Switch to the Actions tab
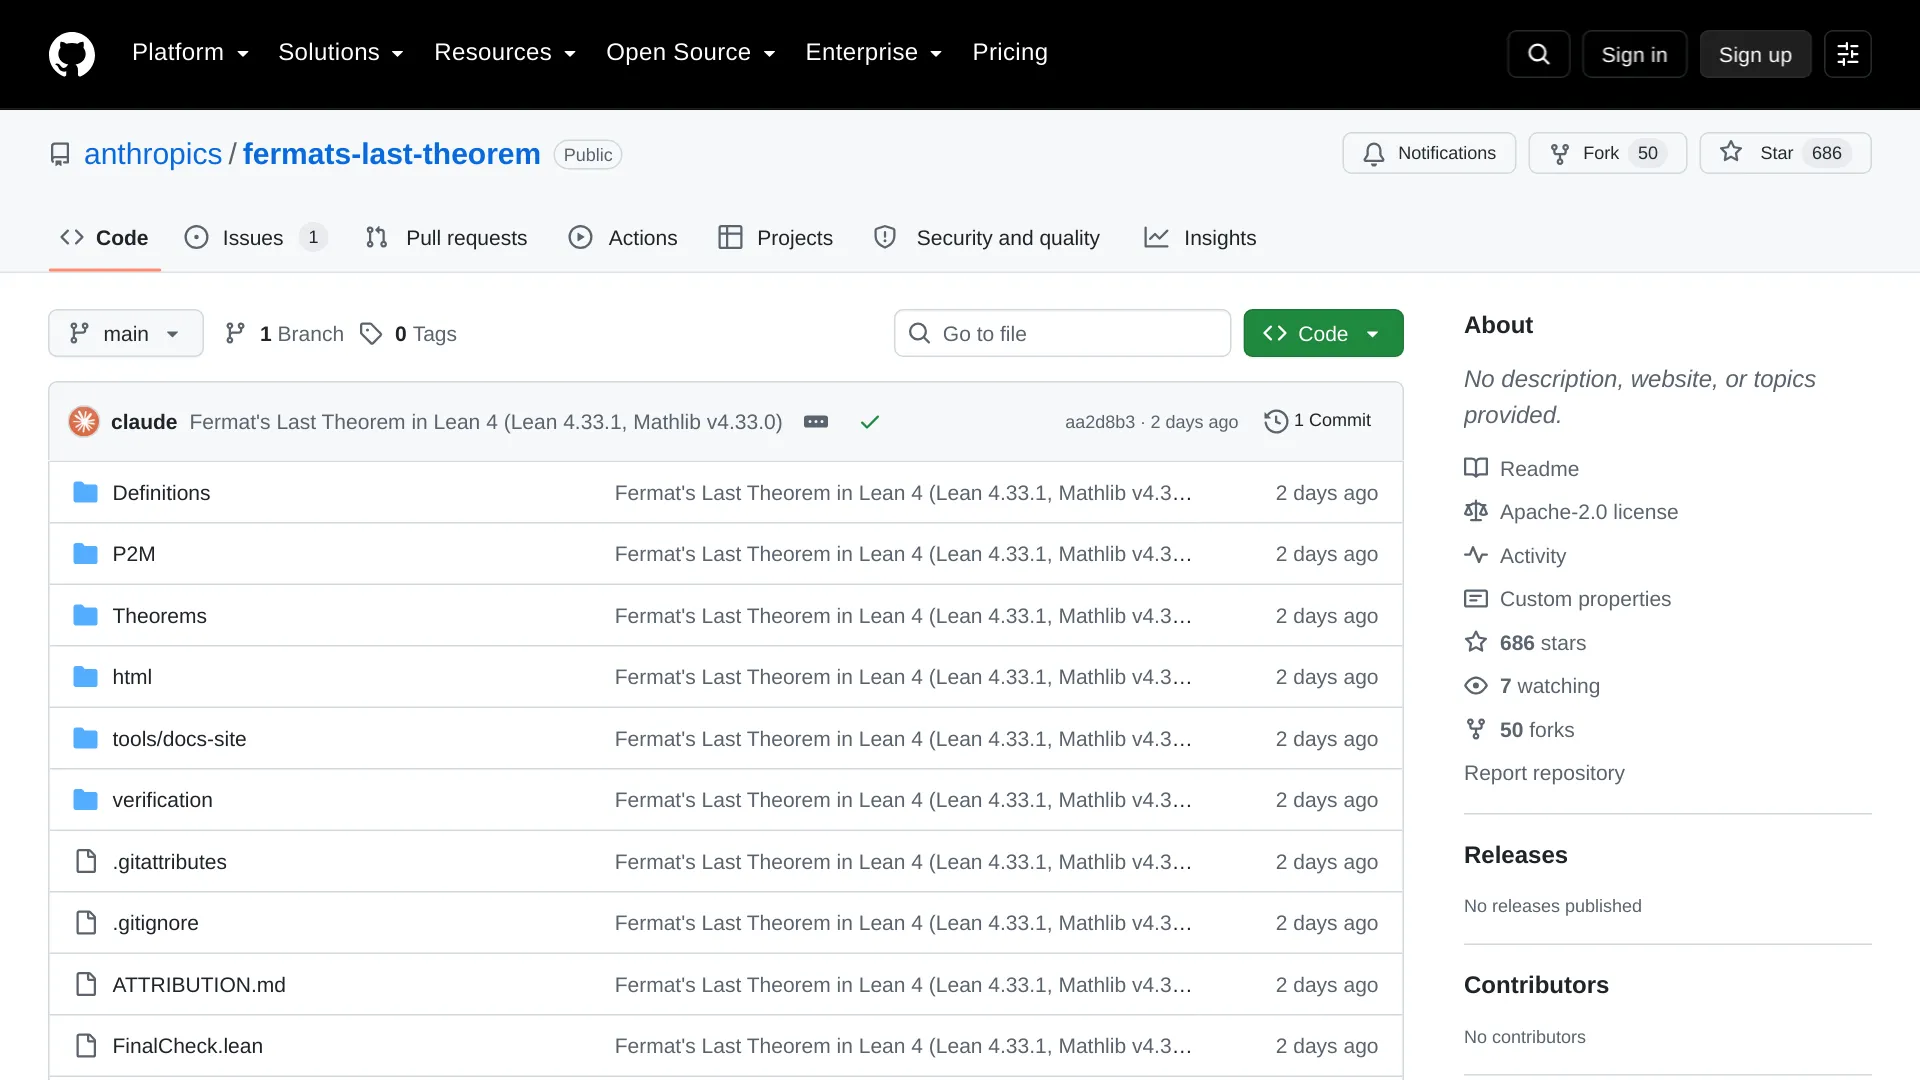The width and height of the screenshot is (1920, 1080). (623, 238)
